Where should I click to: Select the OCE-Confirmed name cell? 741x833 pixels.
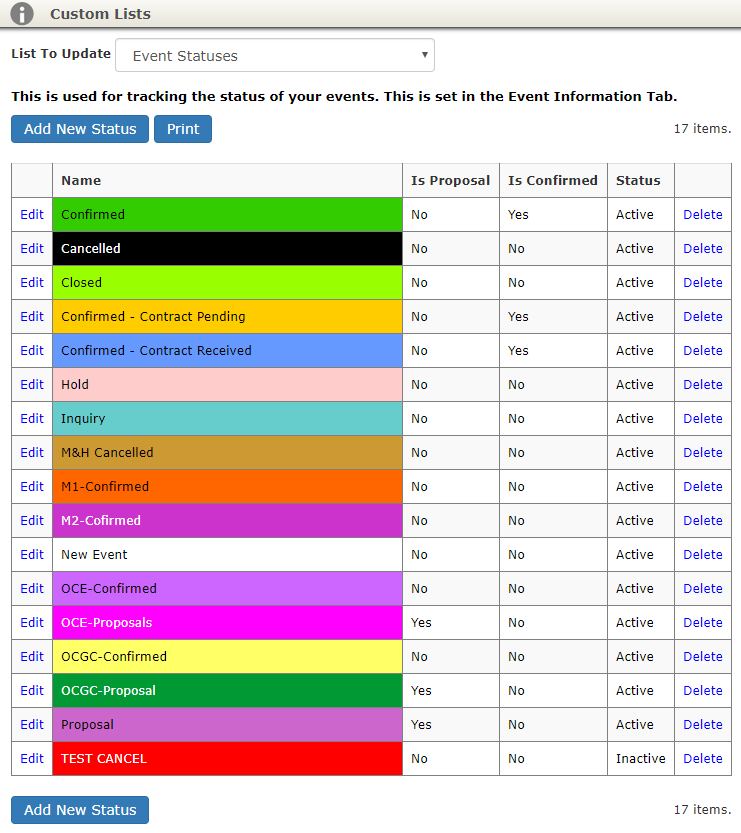pos(227,589)
